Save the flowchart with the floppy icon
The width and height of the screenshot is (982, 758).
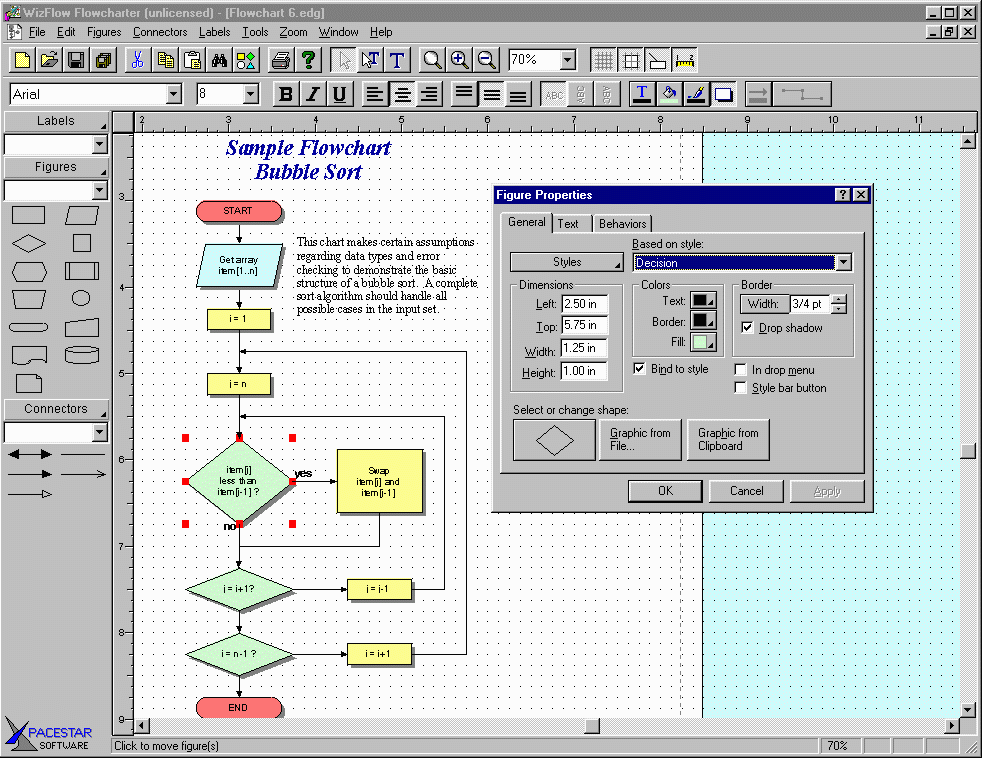coord(76,60)
